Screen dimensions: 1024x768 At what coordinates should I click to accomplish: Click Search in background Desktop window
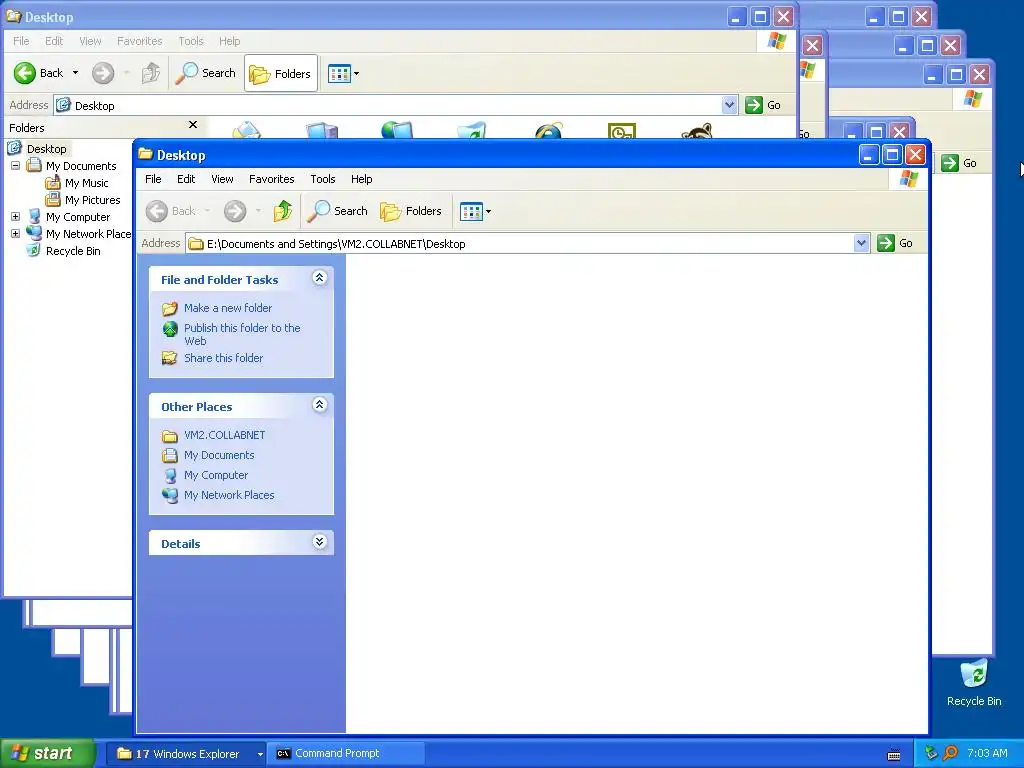click(x=205, y=73)
